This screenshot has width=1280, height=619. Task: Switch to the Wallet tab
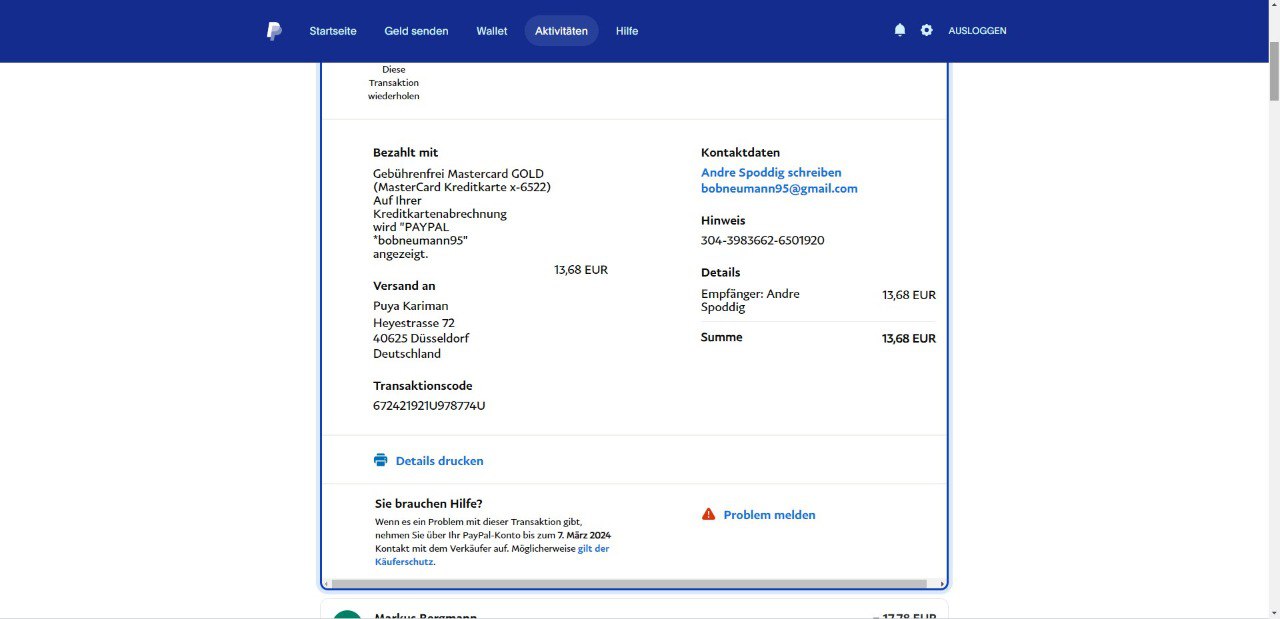pos(492,31)
